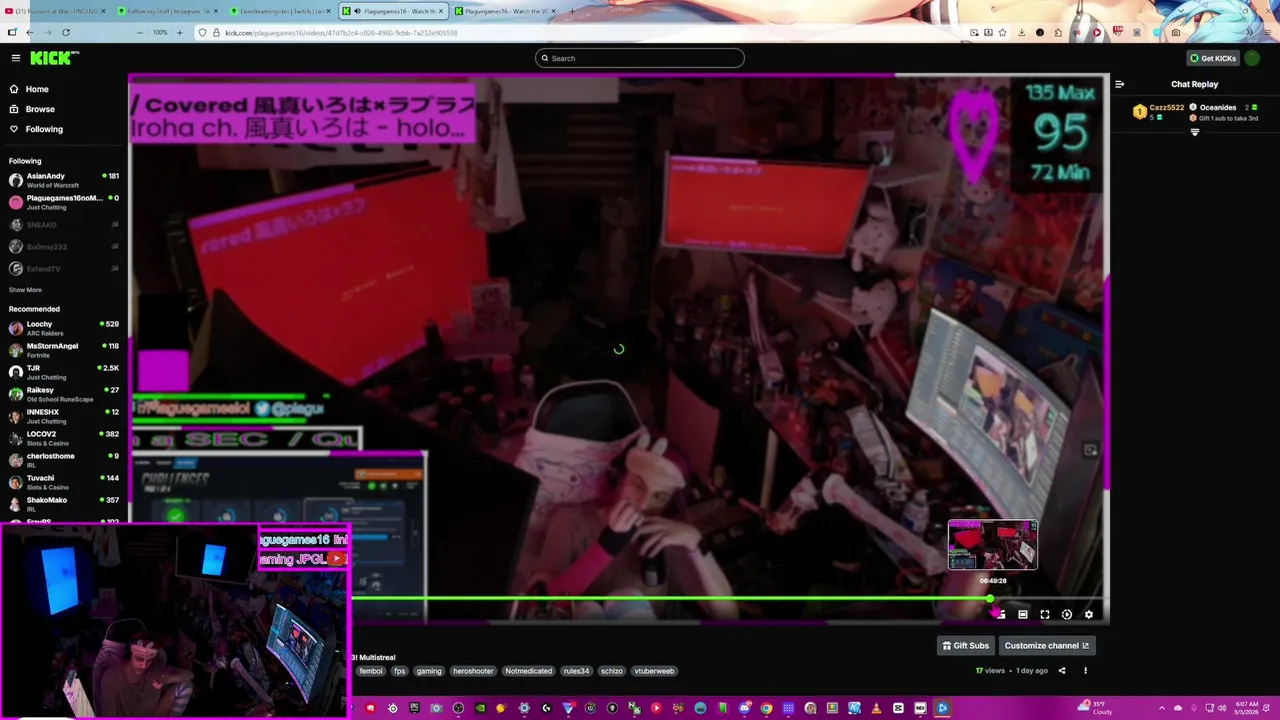
Task: Open INNESHX recommended channel
Action: pos(63,416)
